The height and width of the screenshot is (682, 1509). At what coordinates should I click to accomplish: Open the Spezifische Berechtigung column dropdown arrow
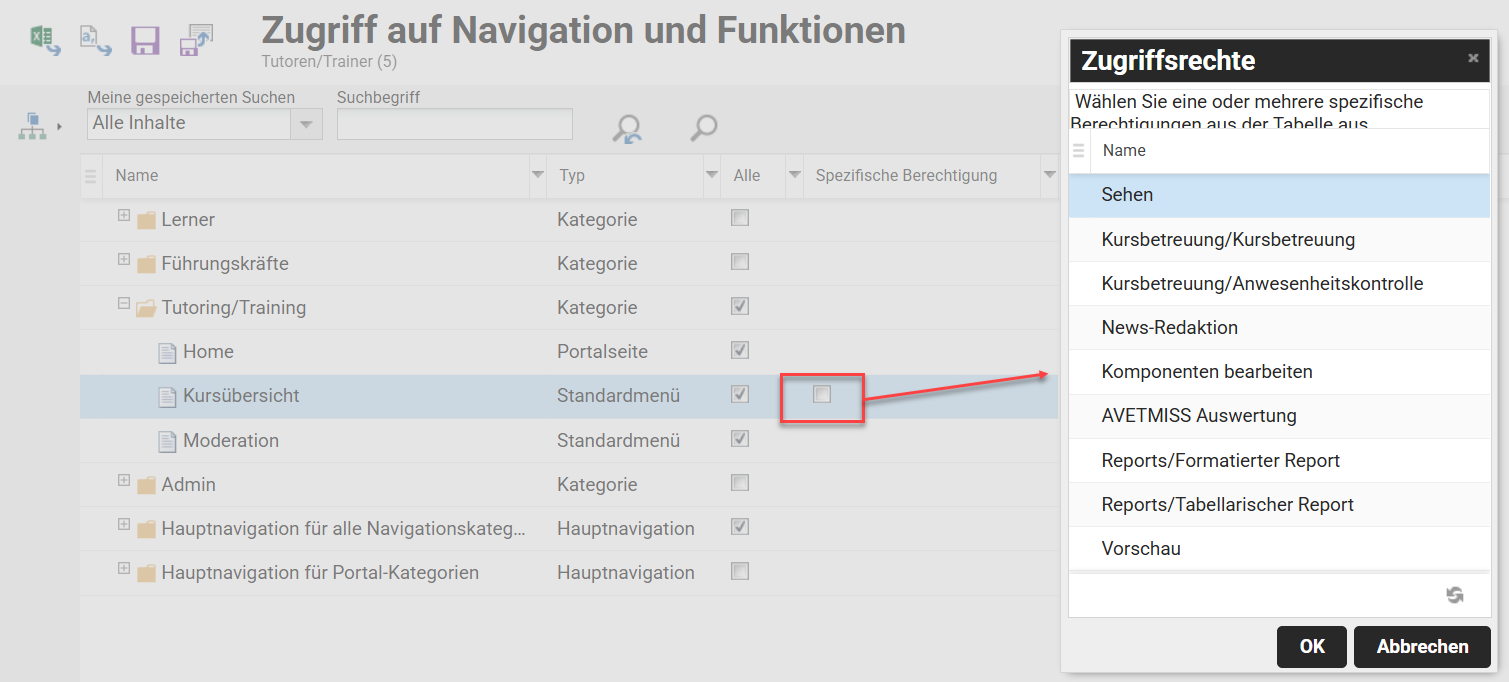coord(1049,175)
